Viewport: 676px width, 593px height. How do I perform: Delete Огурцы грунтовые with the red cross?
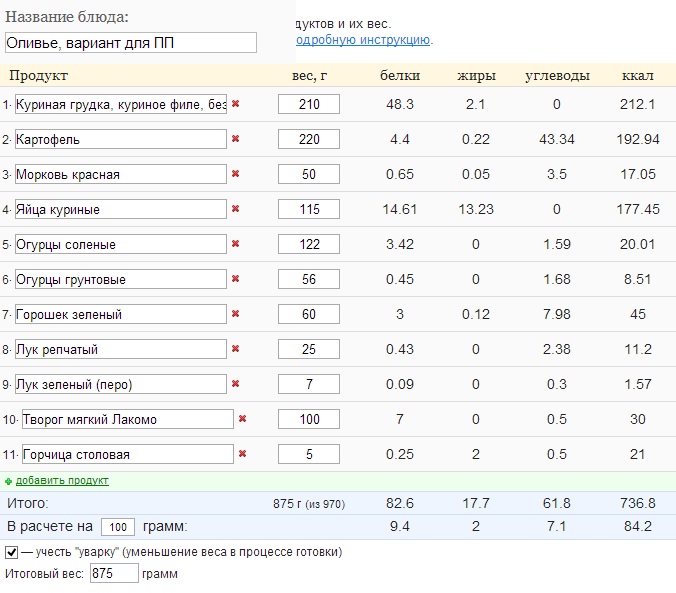235,279
